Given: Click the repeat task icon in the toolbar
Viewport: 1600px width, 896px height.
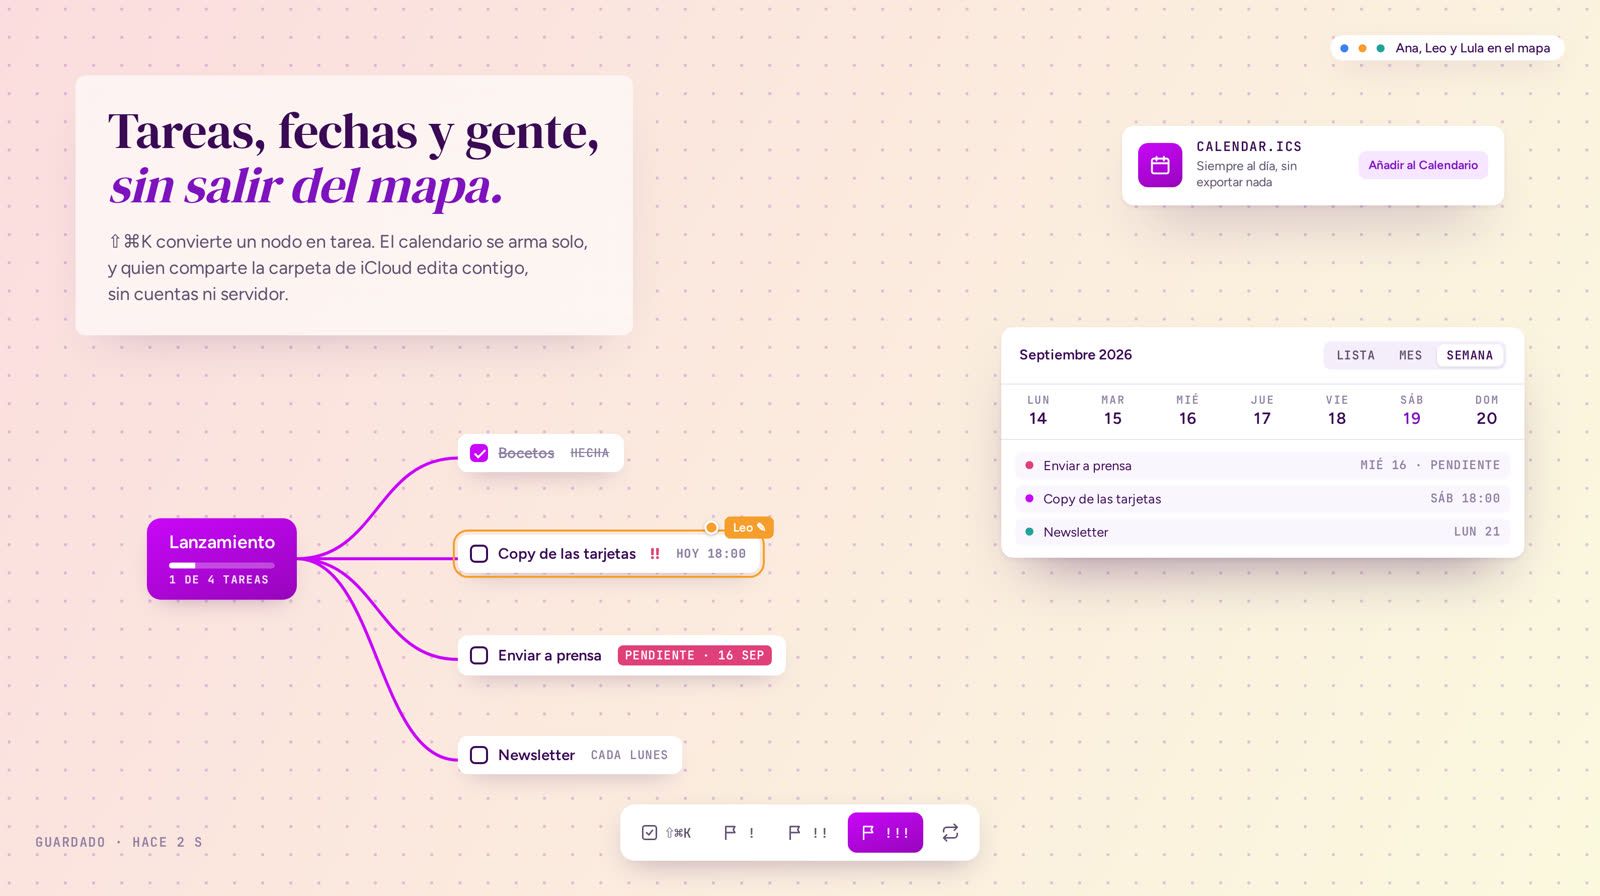Looking at the screenshot, I should click(950, 832).
